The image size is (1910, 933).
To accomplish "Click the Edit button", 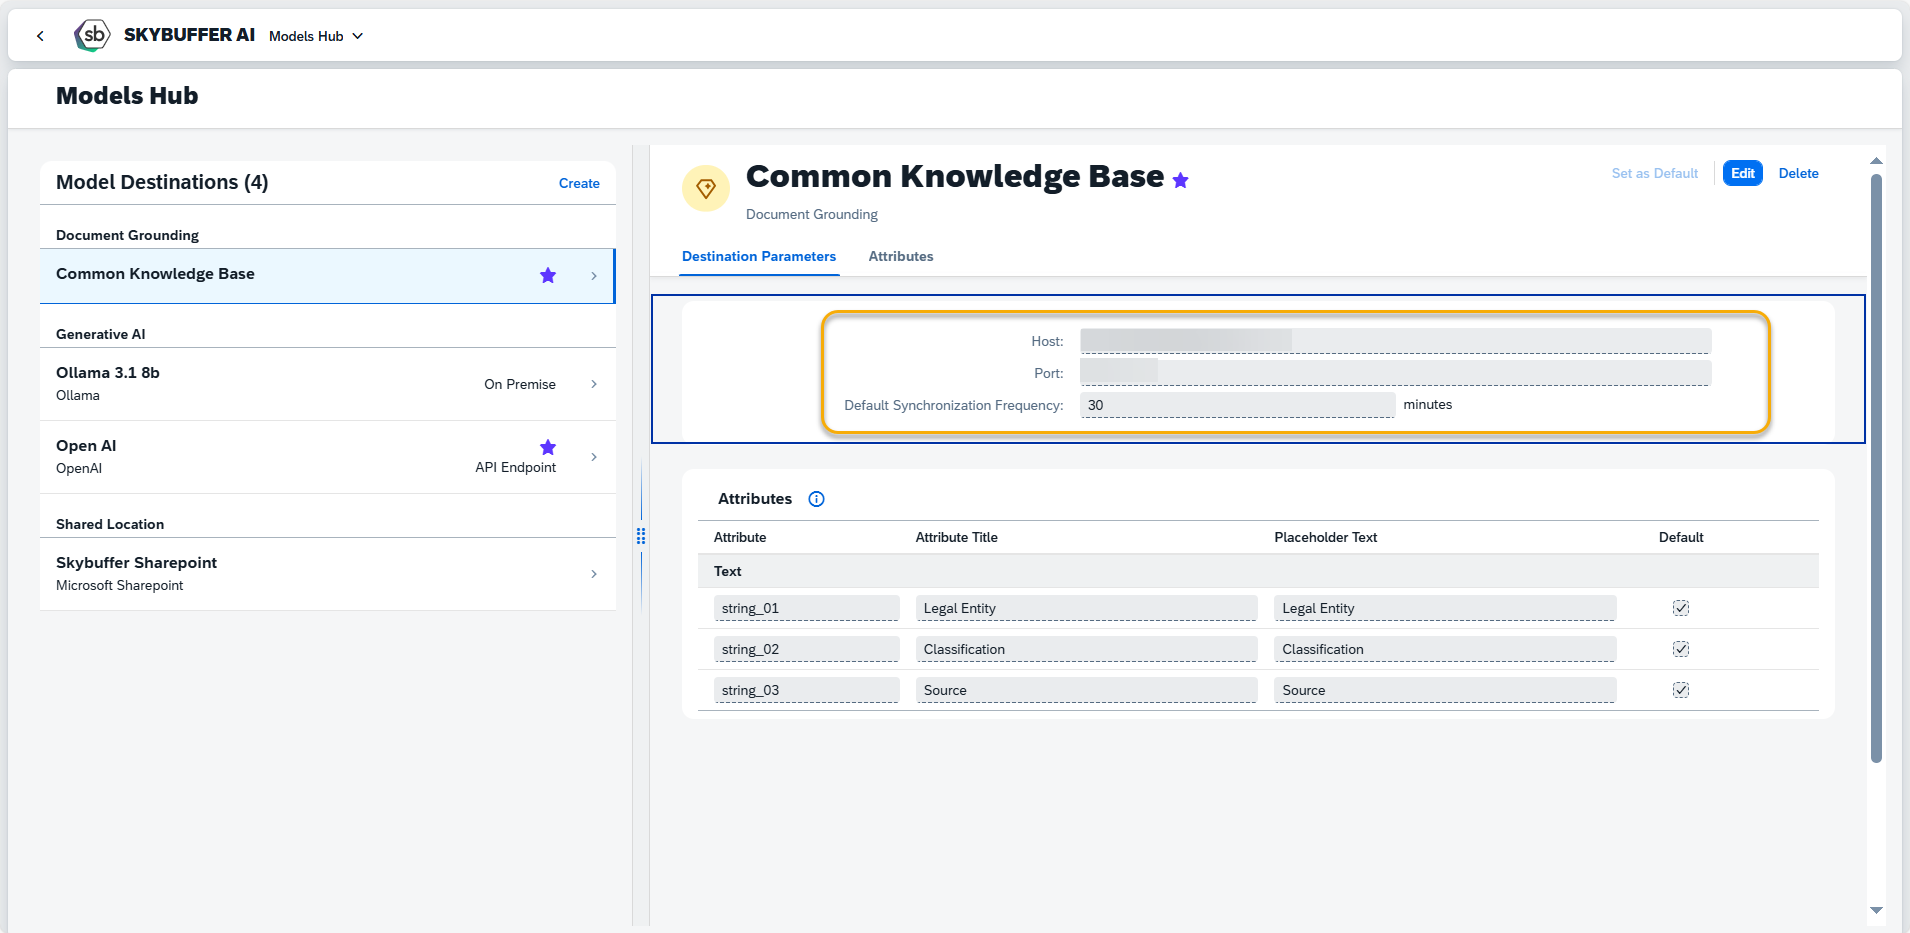I will click(1742, 173).
